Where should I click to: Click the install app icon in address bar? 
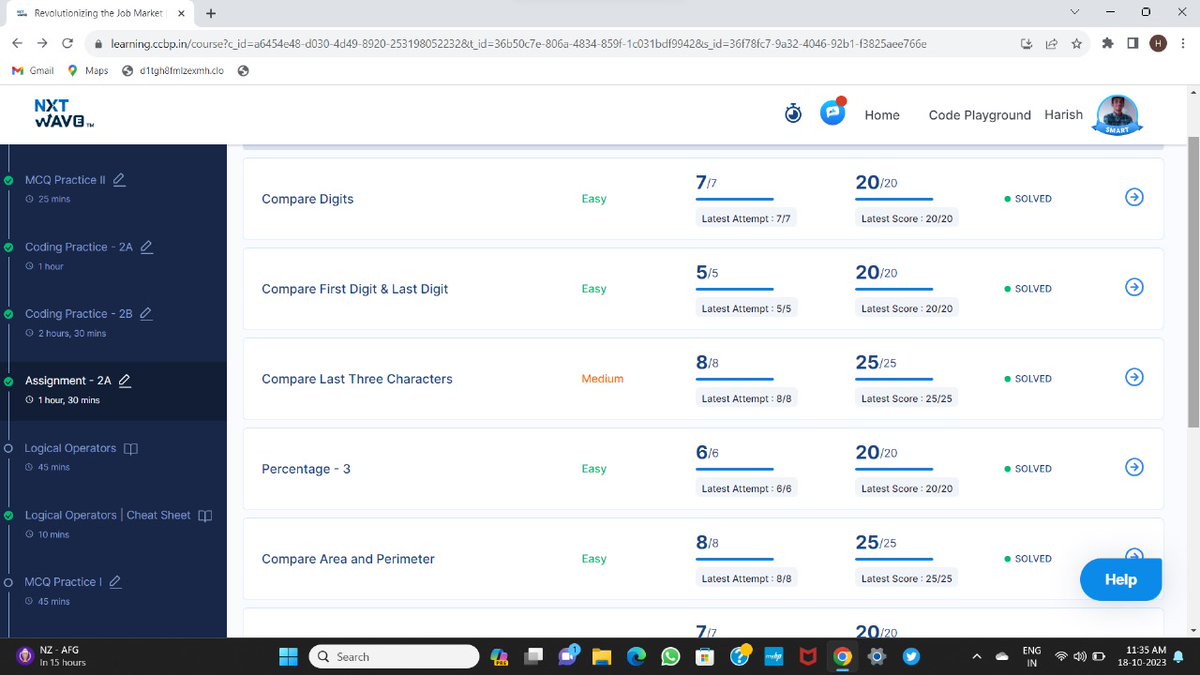(1027, 43)
